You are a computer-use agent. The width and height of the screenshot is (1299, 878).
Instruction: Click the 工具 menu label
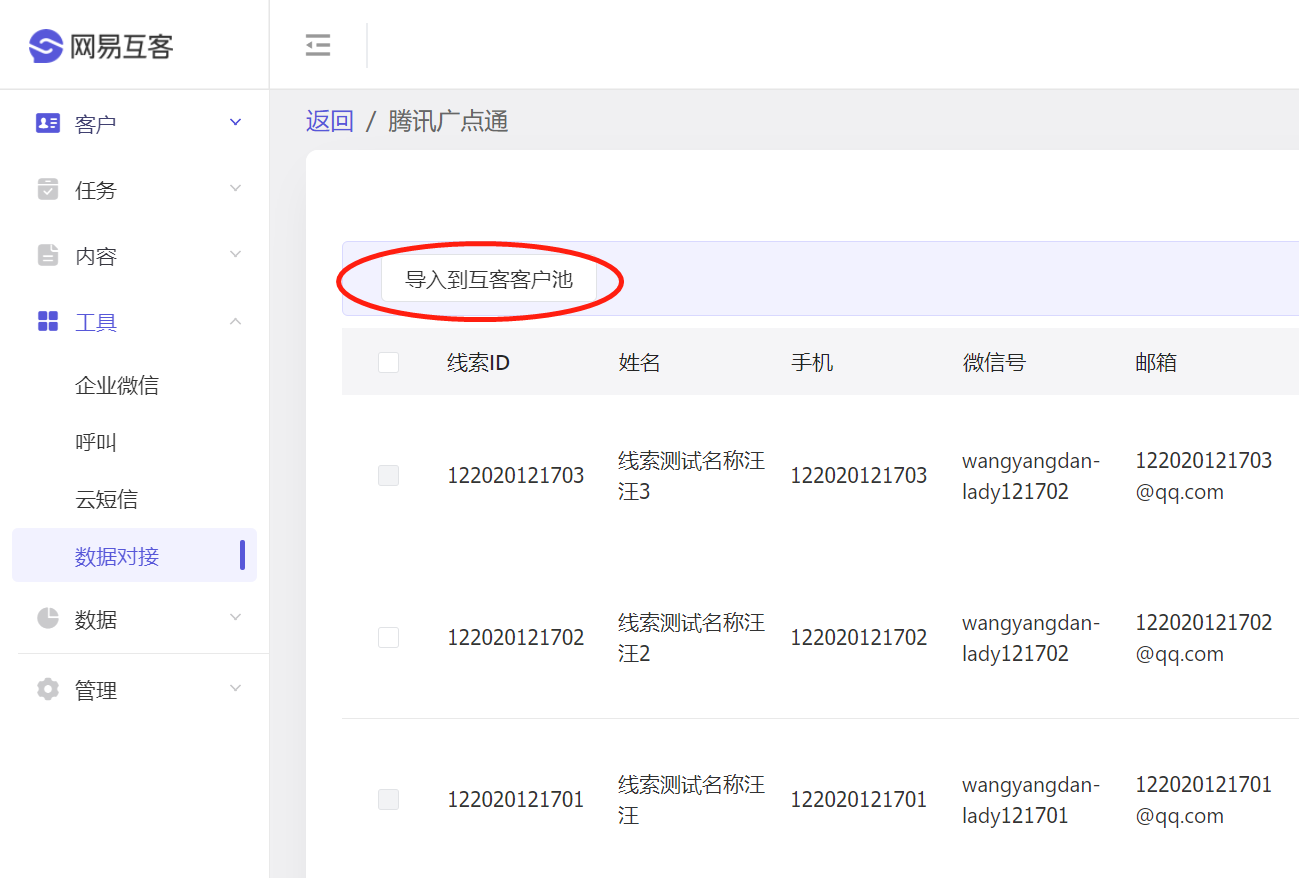click(96, 322)
